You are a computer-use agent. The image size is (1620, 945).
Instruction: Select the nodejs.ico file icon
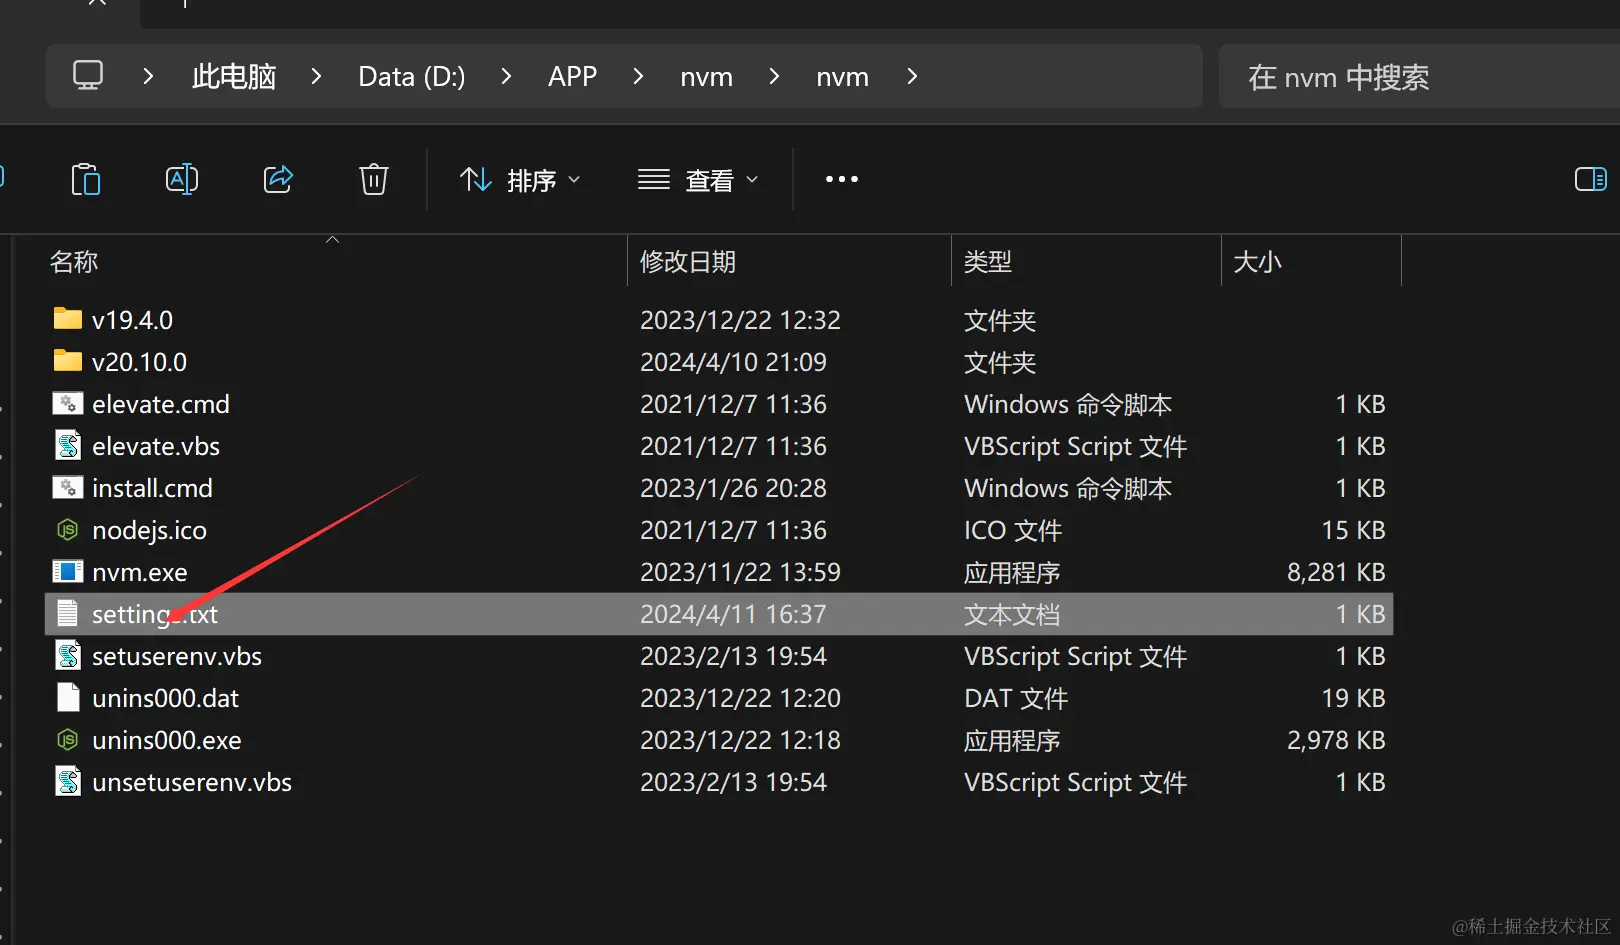[67, 530]
